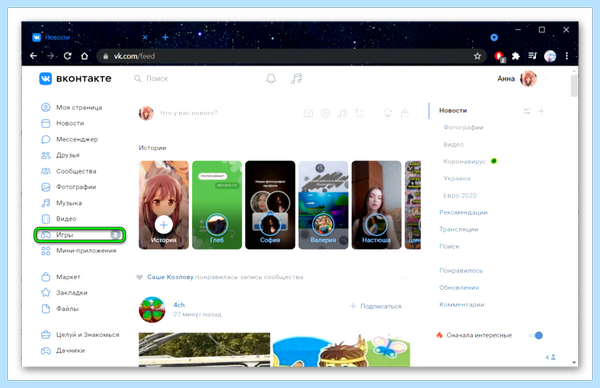The height and width of the screenshot is (388, 600).
Task: Open the Chrome three-dot menu
Action: click(x=567, y=56)
